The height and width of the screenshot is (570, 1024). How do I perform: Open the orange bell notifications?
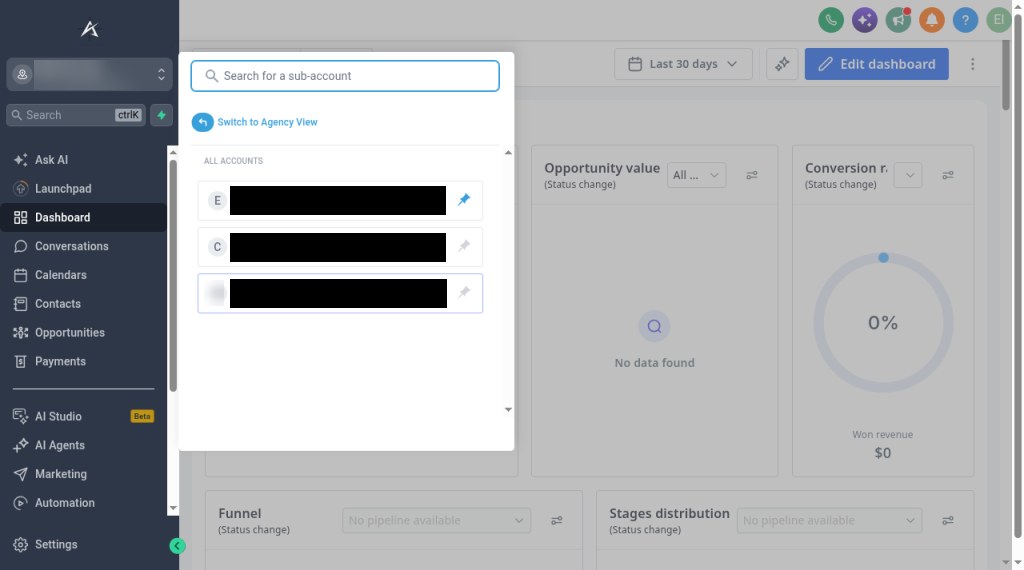932,20
